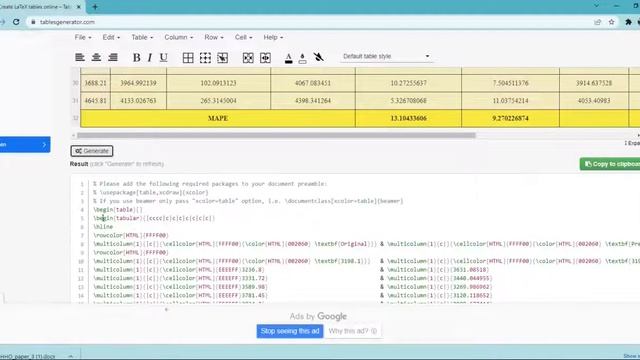Open a new browser tab
640x360 pixels.
click(x=95, y=7)
